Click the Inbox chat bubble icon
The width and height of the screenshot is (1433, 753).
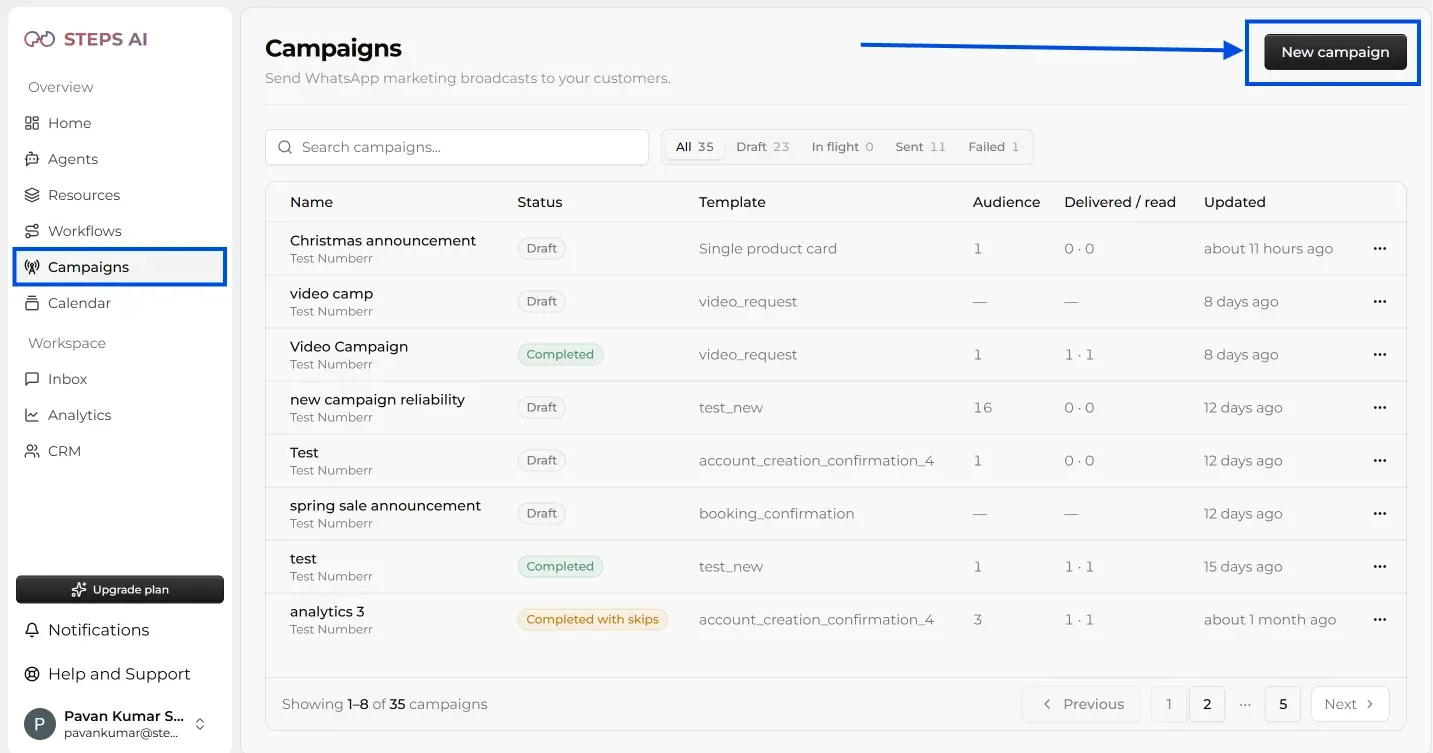click(32, 379)
